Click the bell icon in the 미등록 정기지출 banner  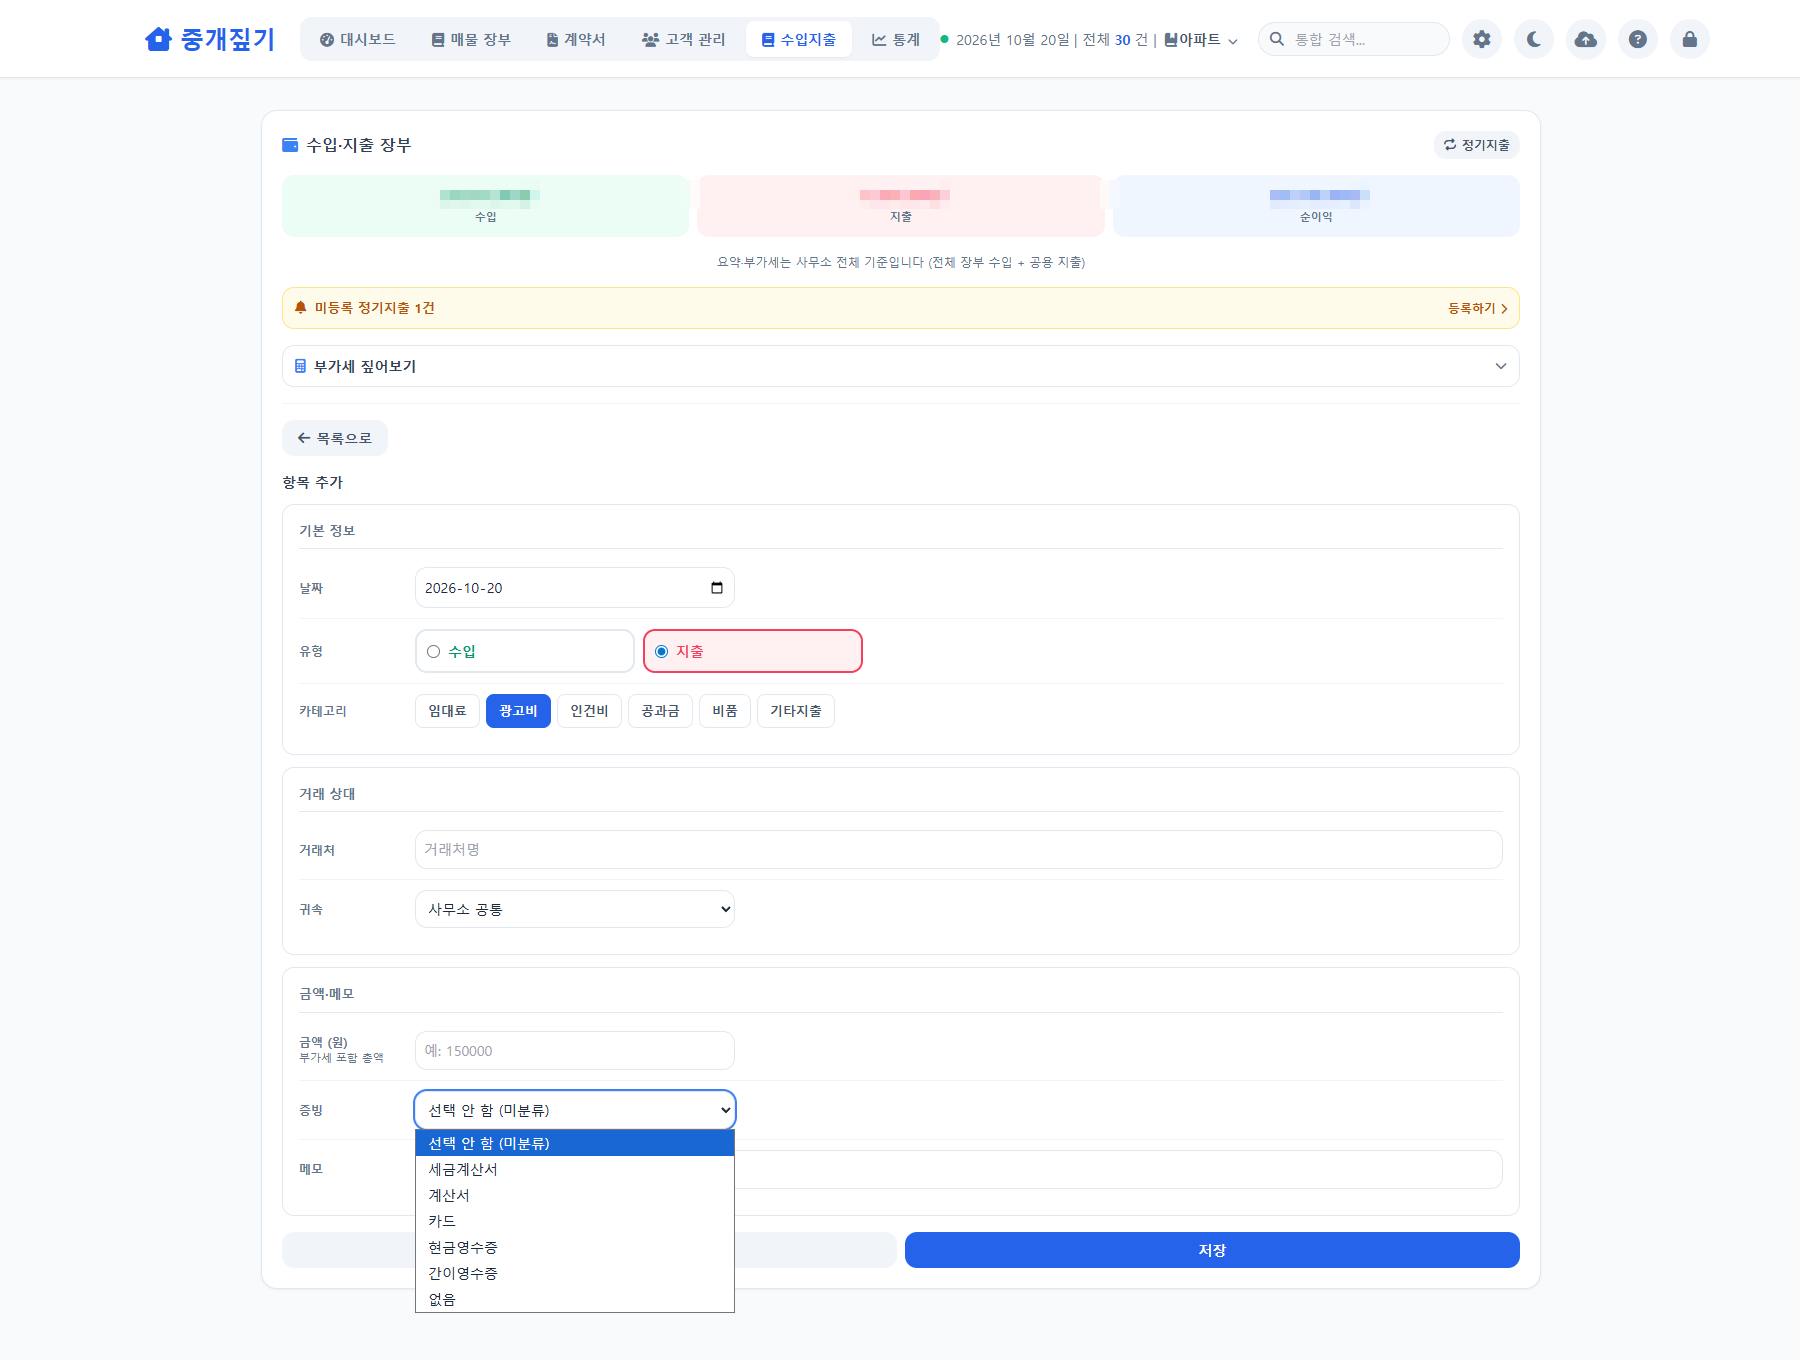coord(301,308)
